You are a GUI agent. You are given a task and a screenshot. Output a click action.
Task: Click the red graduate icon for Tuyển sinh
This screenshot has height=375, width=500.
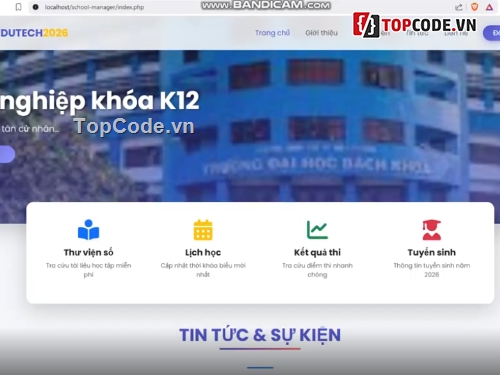[x=432, y=230]
